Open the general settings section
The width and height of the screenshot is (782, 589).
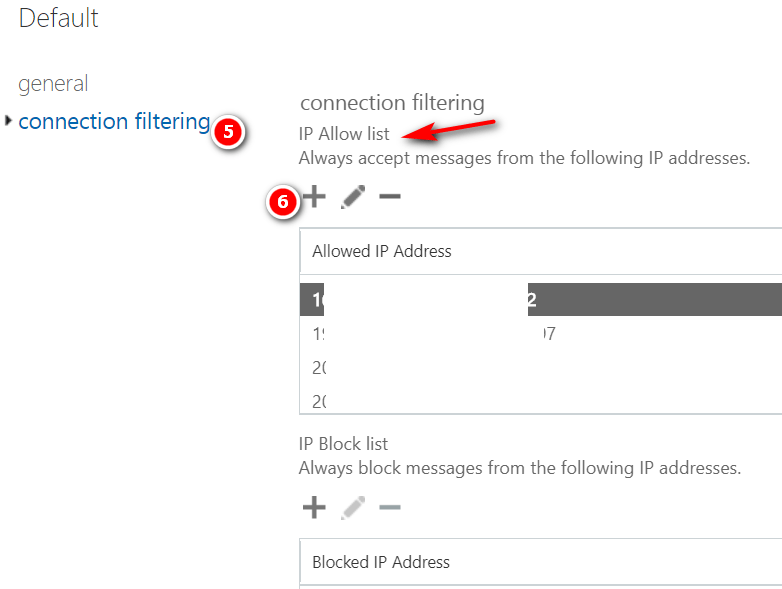click(x=53, y=84)
